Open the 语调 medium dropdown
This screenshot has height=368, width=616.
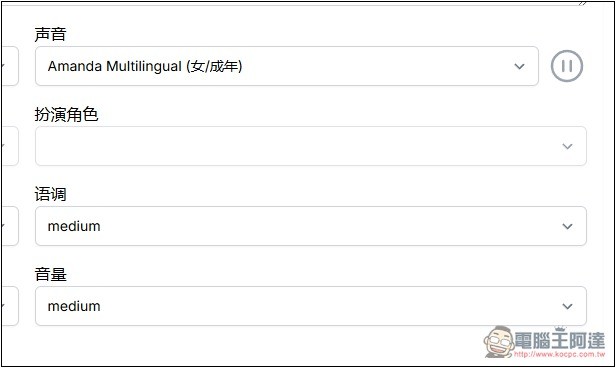coord(311,226)
